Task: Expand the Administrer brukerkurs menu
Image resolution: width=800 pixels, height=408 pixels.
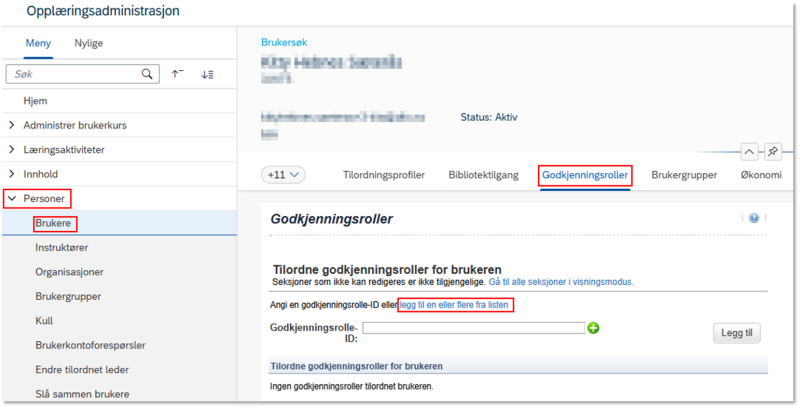Action: click(12, 125)
